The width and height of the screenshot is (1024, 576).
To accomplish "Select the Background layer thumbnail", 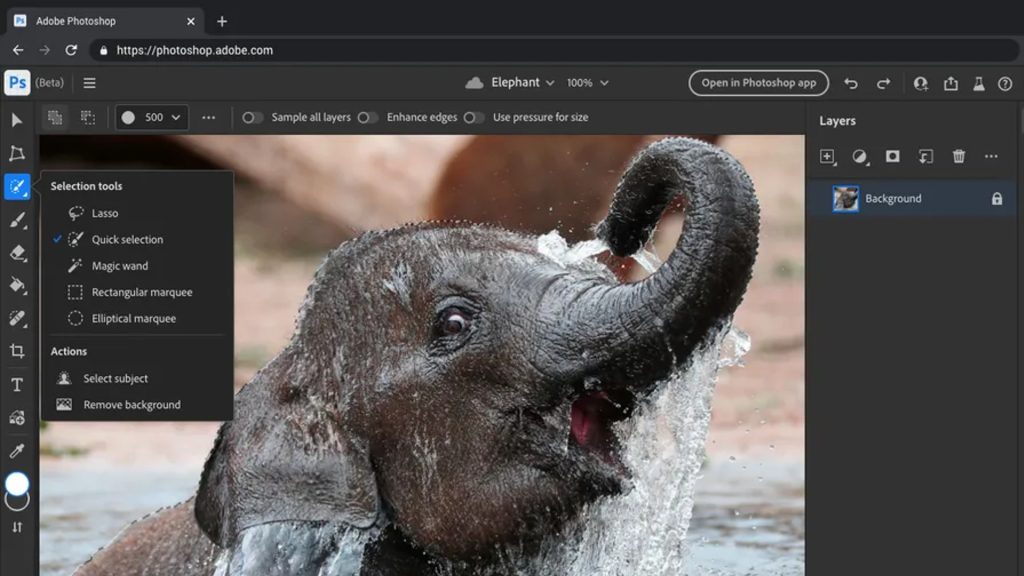I will pyautogui.click(x=846, y=199).
